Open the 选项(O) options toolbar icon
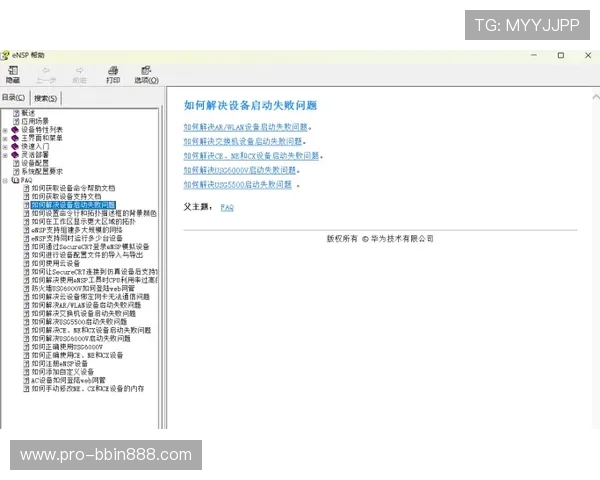 (146, 70)
